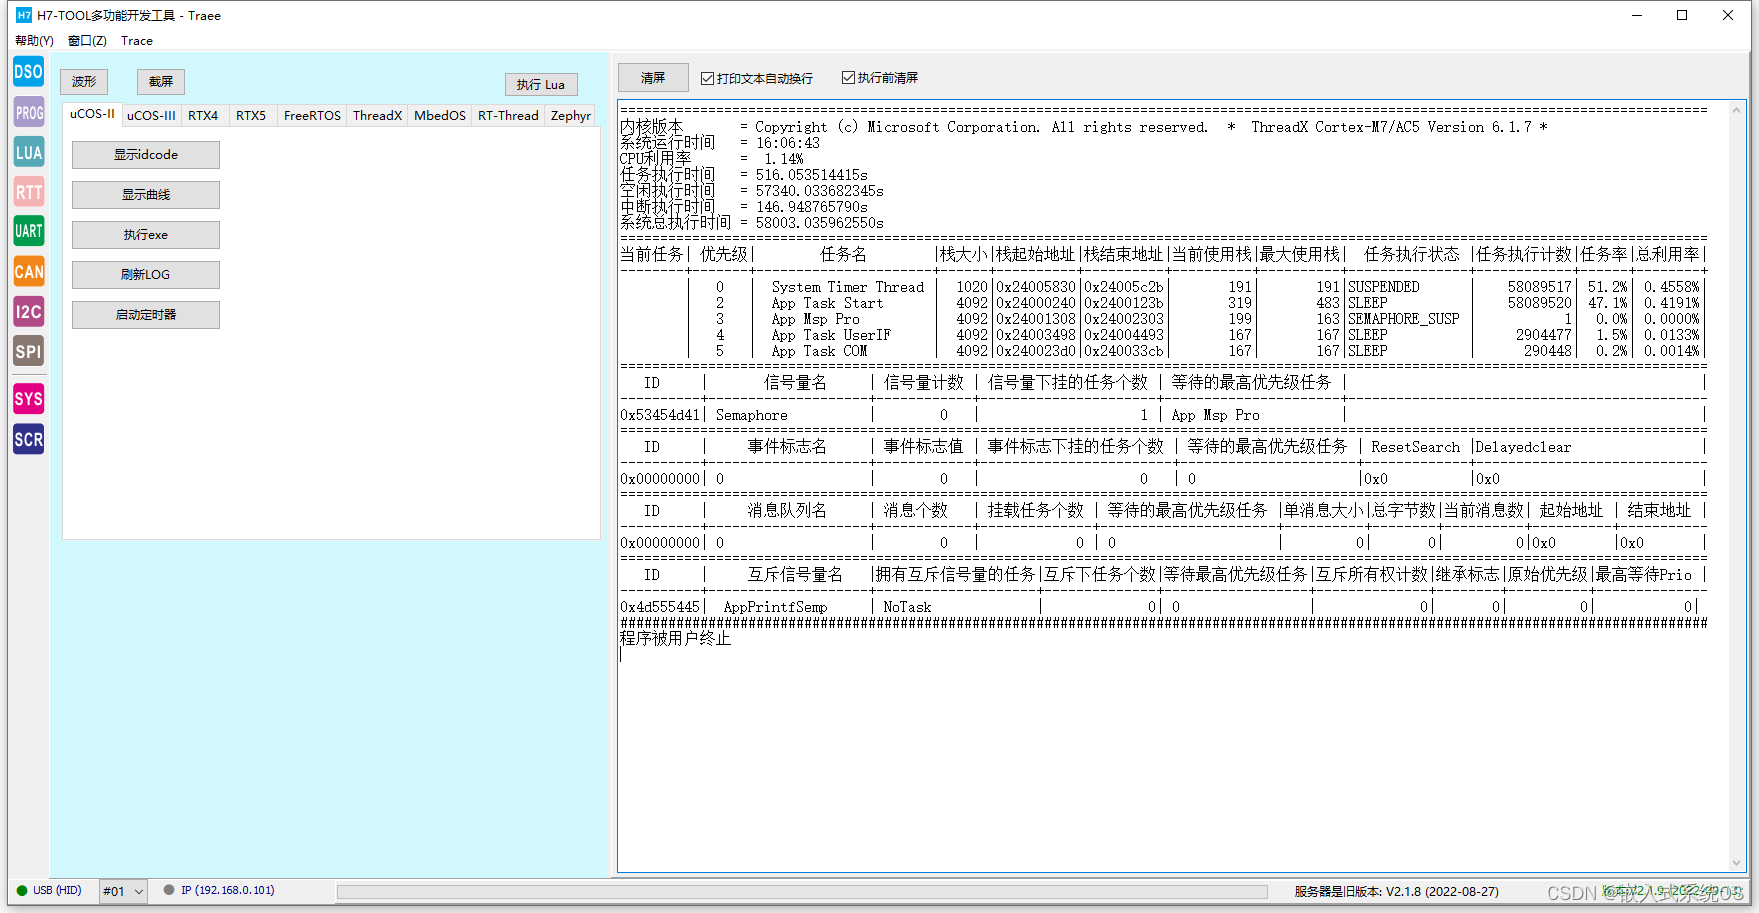The width and height of the screenshot is (1759, 913).
Task: Select the USB (HID) connection indicator
Action: pyautogui.click(x=49, y=890)
